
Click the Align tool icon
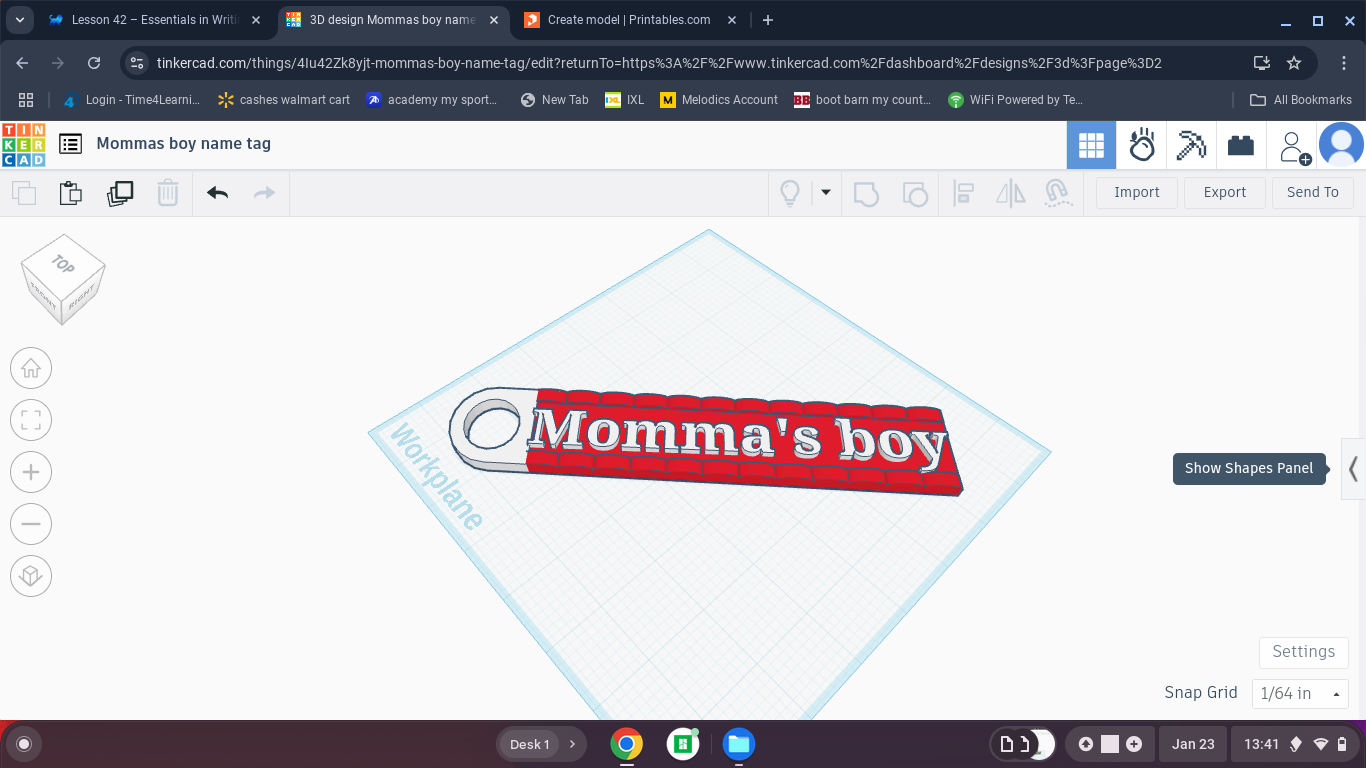(963, 193)
